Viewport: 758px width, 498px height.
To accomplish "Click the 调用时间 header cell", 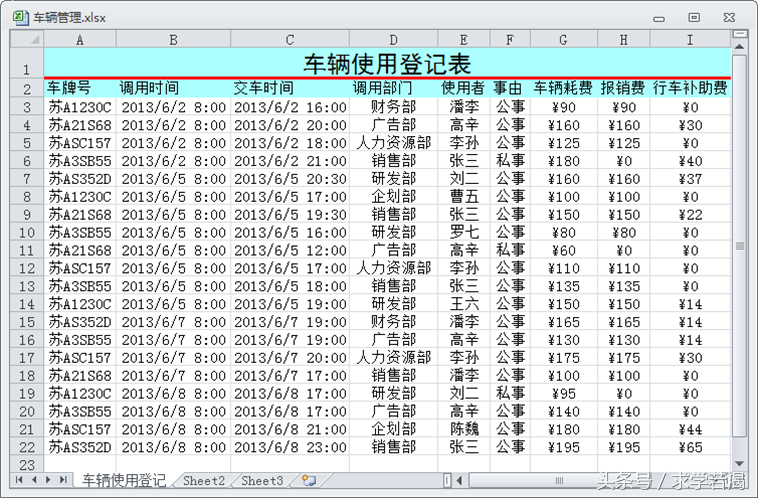I will click(x=173, y=88).
